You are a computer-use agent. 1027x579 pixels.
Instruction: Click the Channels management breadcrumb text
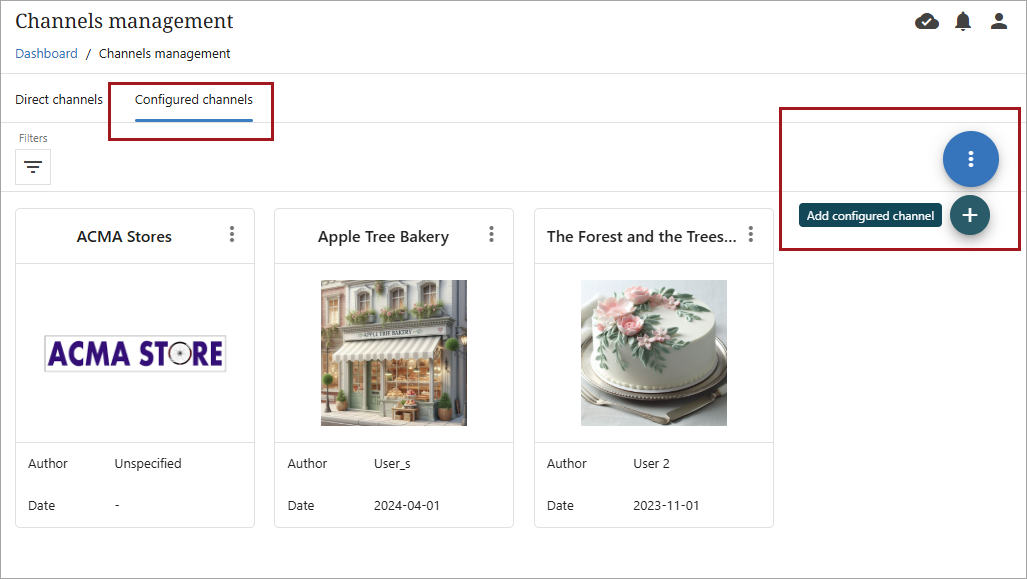164,54
